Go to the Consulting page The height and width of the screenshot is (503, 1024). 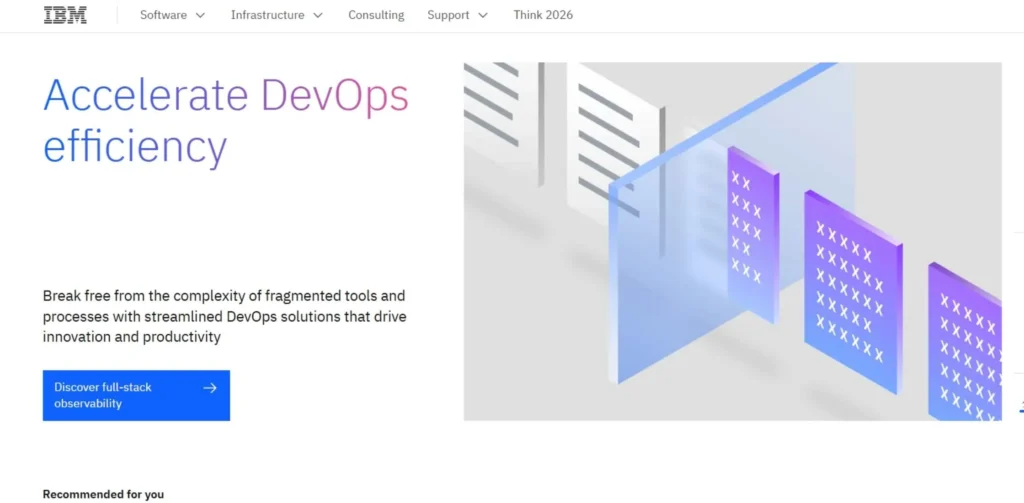point(376,15)
